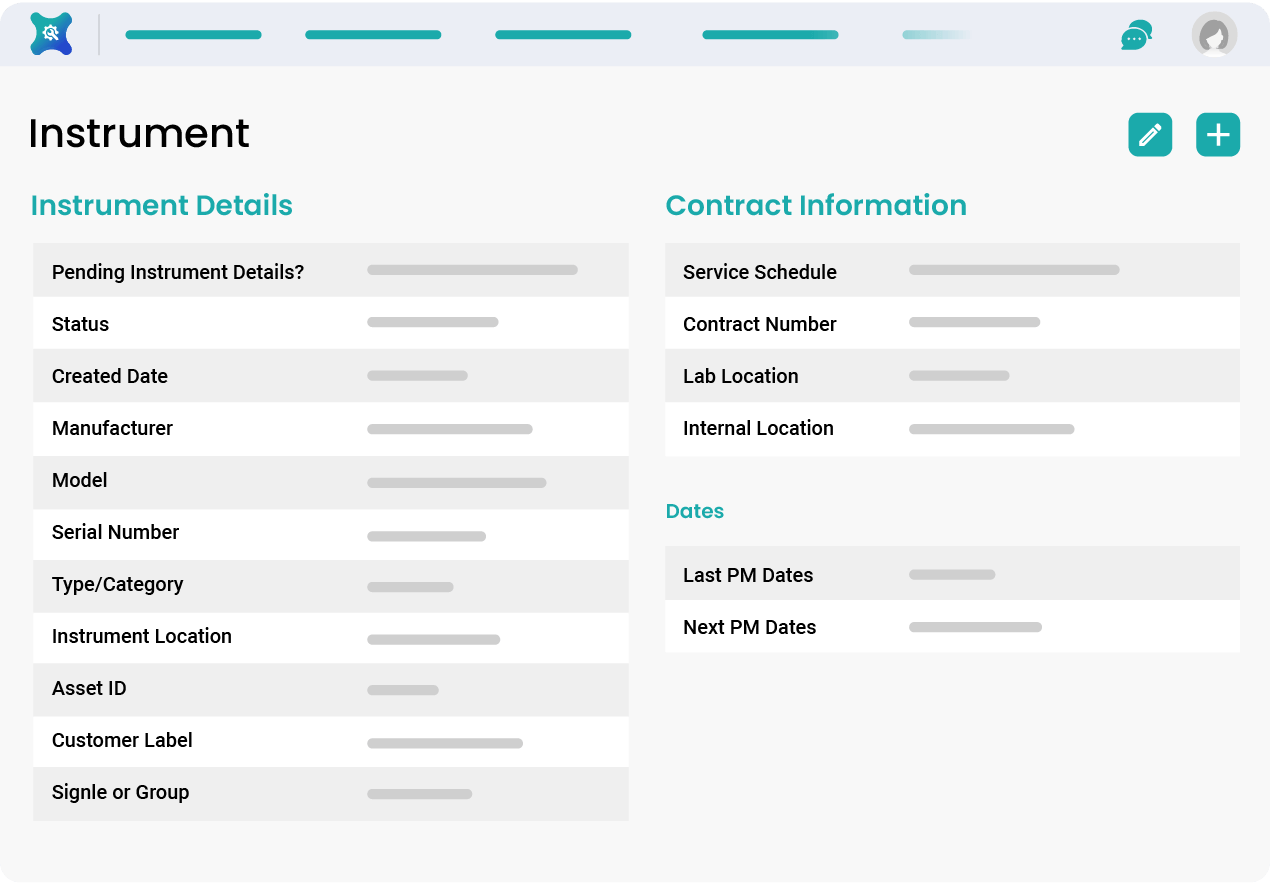Open the chat messages icon
1270x885 pixels.
(1136, 35)
